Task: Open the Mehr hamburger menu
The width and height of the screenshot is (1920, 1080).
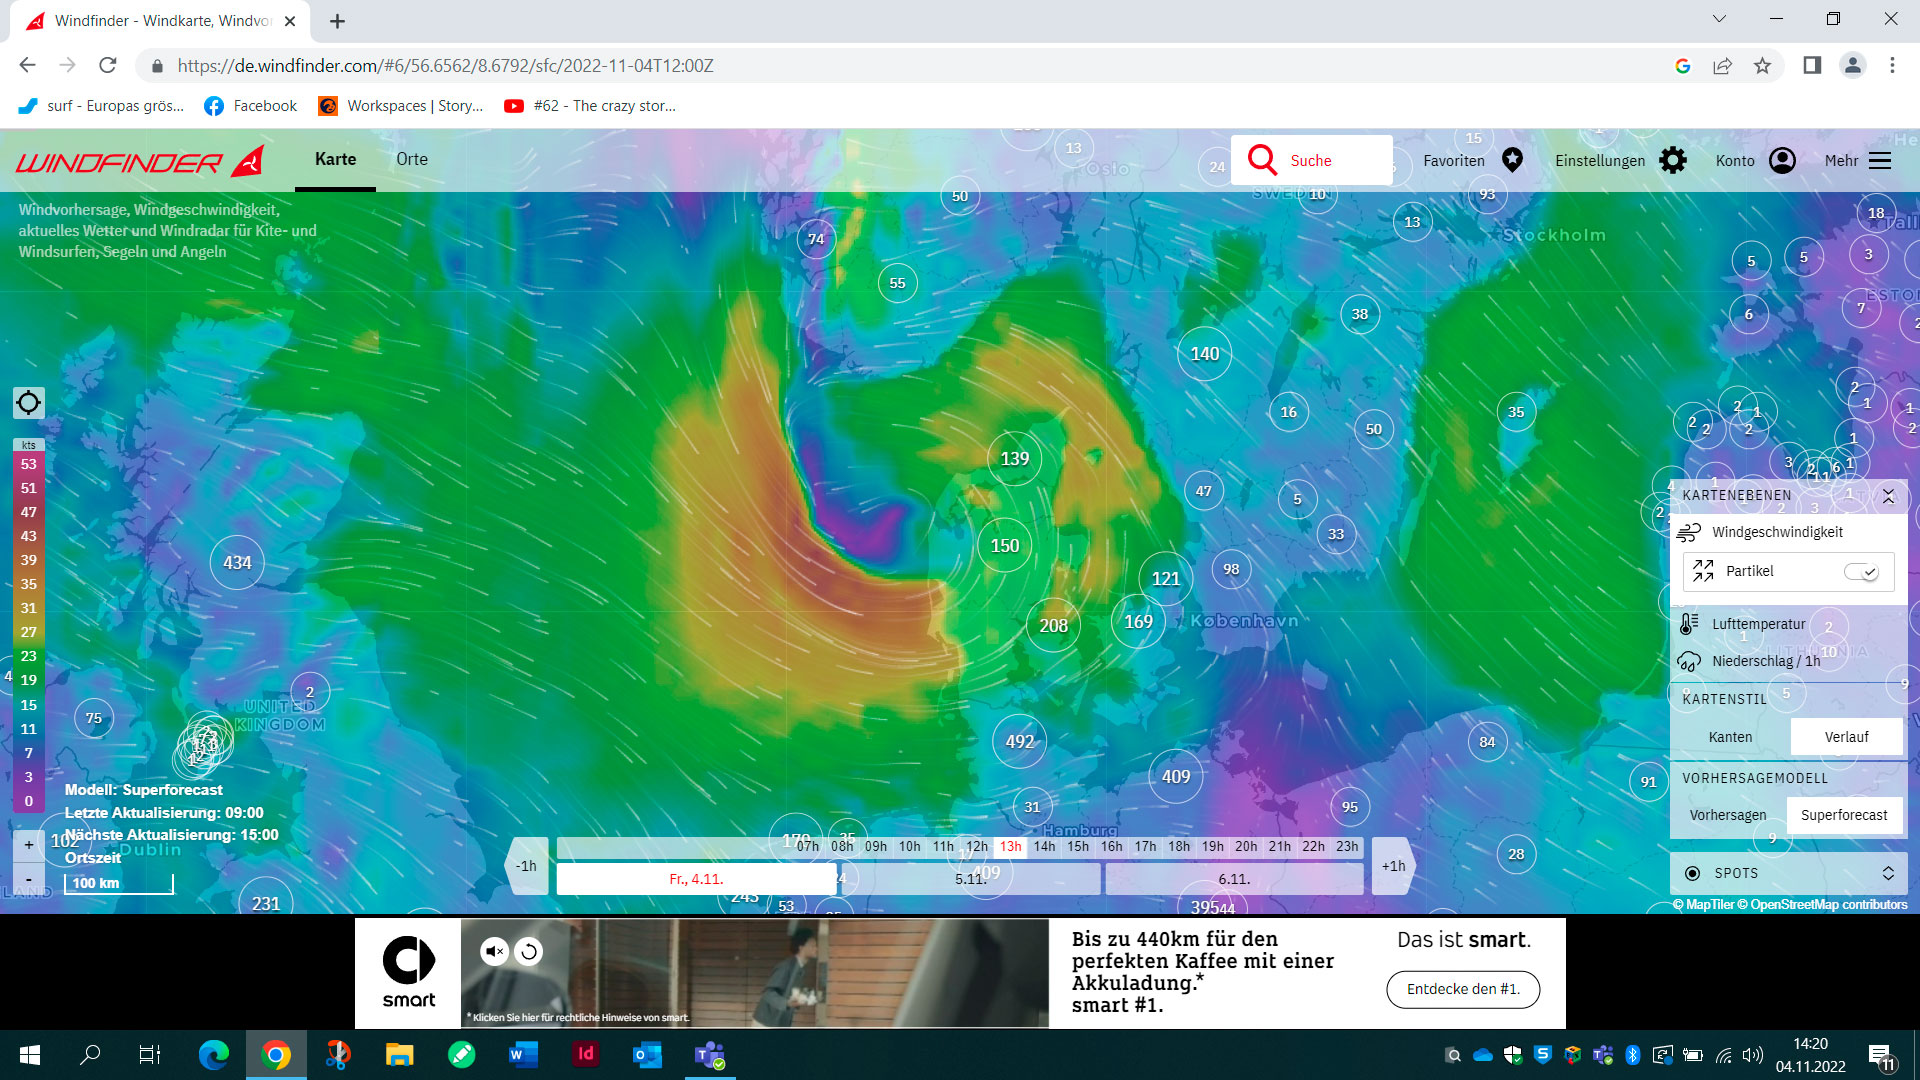Action: tap(1879, 160)
